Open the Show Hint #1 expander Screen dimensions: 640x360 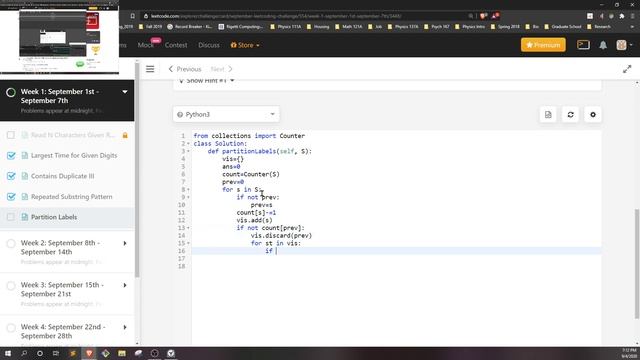[x=207, y=80]
